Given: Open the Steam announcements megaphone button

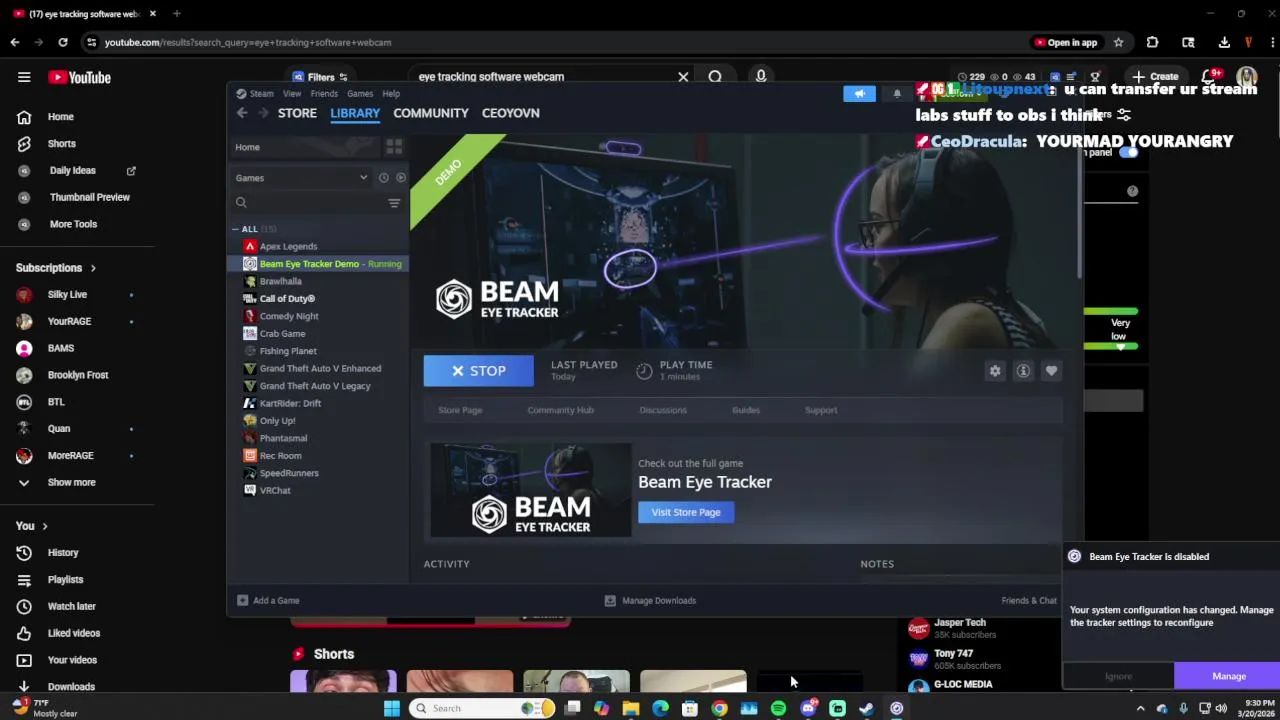Looking at the screenshot, I should point(859,93).
